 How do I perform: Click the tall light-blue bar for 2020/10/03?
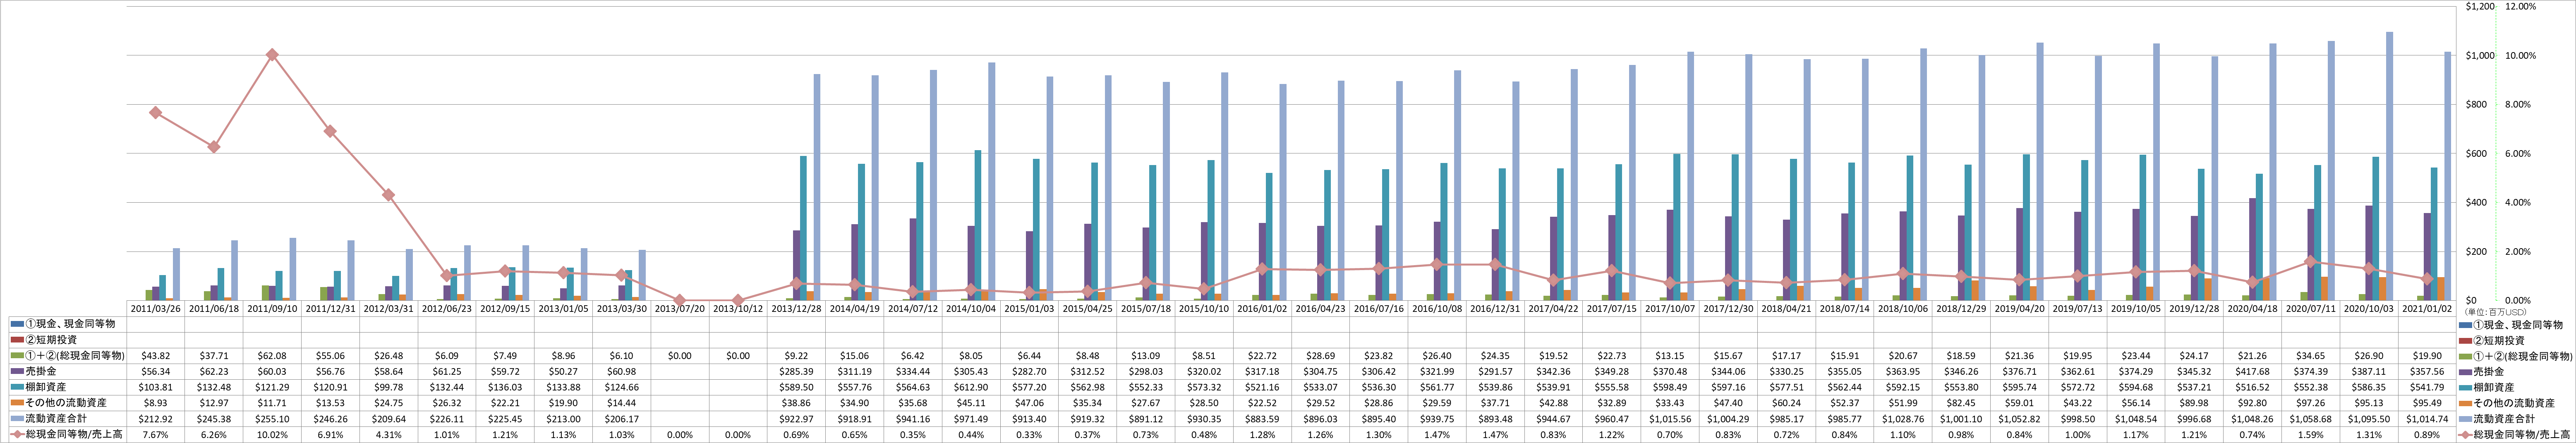coord(2389,166)
